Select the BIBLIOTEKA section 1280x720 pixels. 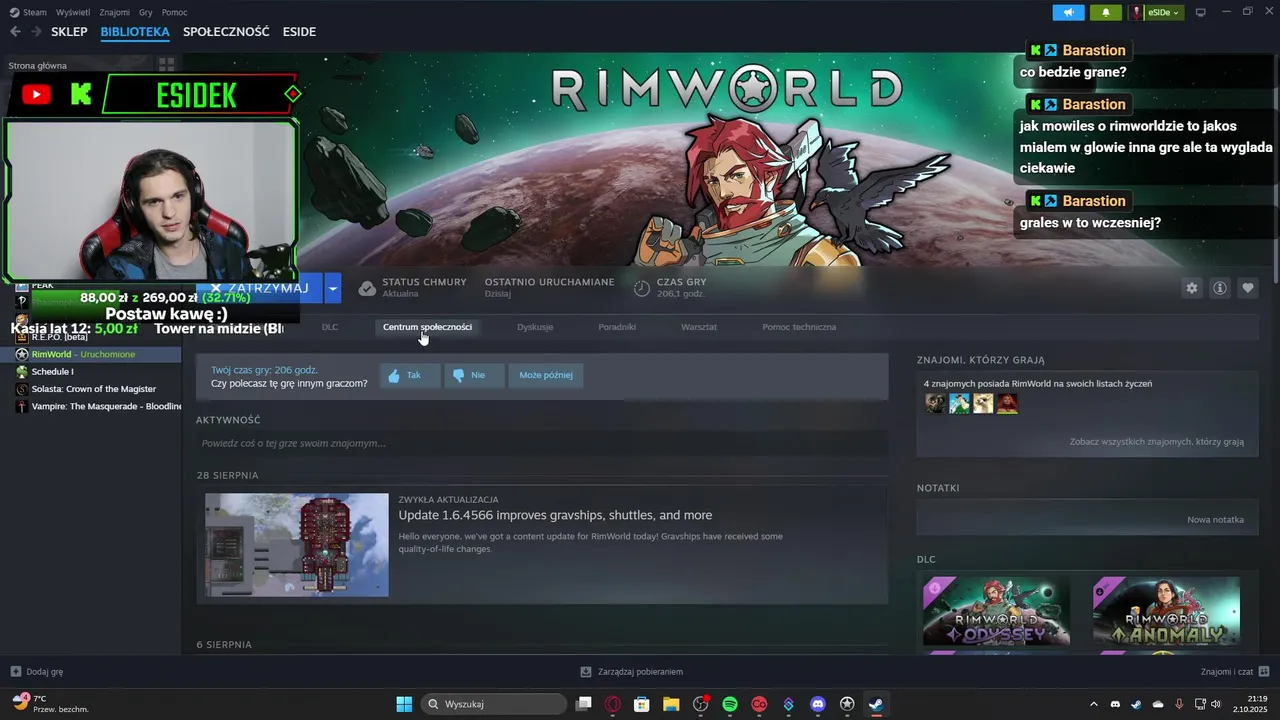click(135, 32)
